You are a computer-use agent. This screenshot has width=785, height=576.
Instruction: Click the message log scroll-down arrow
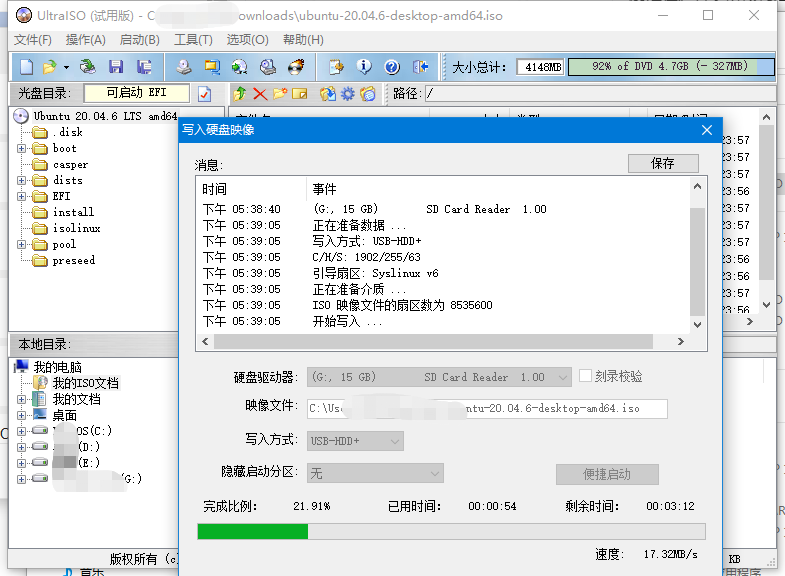point(697,325)
